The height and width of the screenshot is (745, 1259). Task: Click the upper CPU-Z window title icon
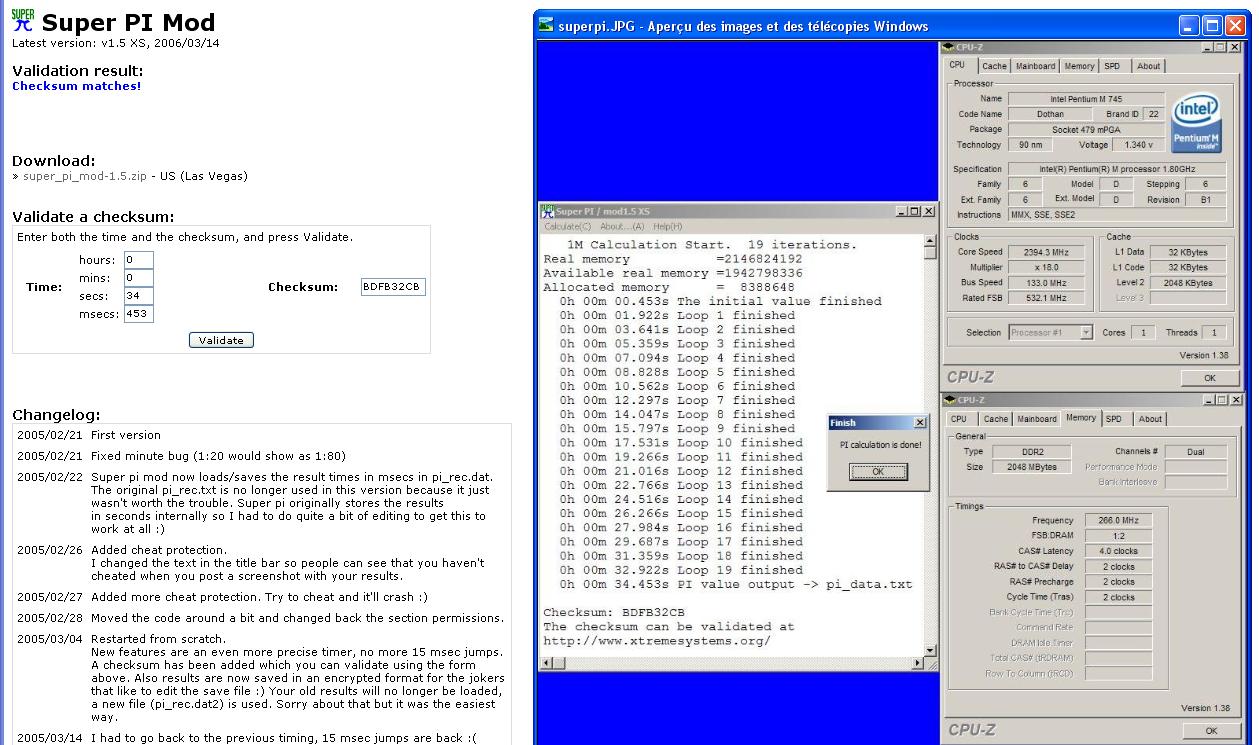949,47
